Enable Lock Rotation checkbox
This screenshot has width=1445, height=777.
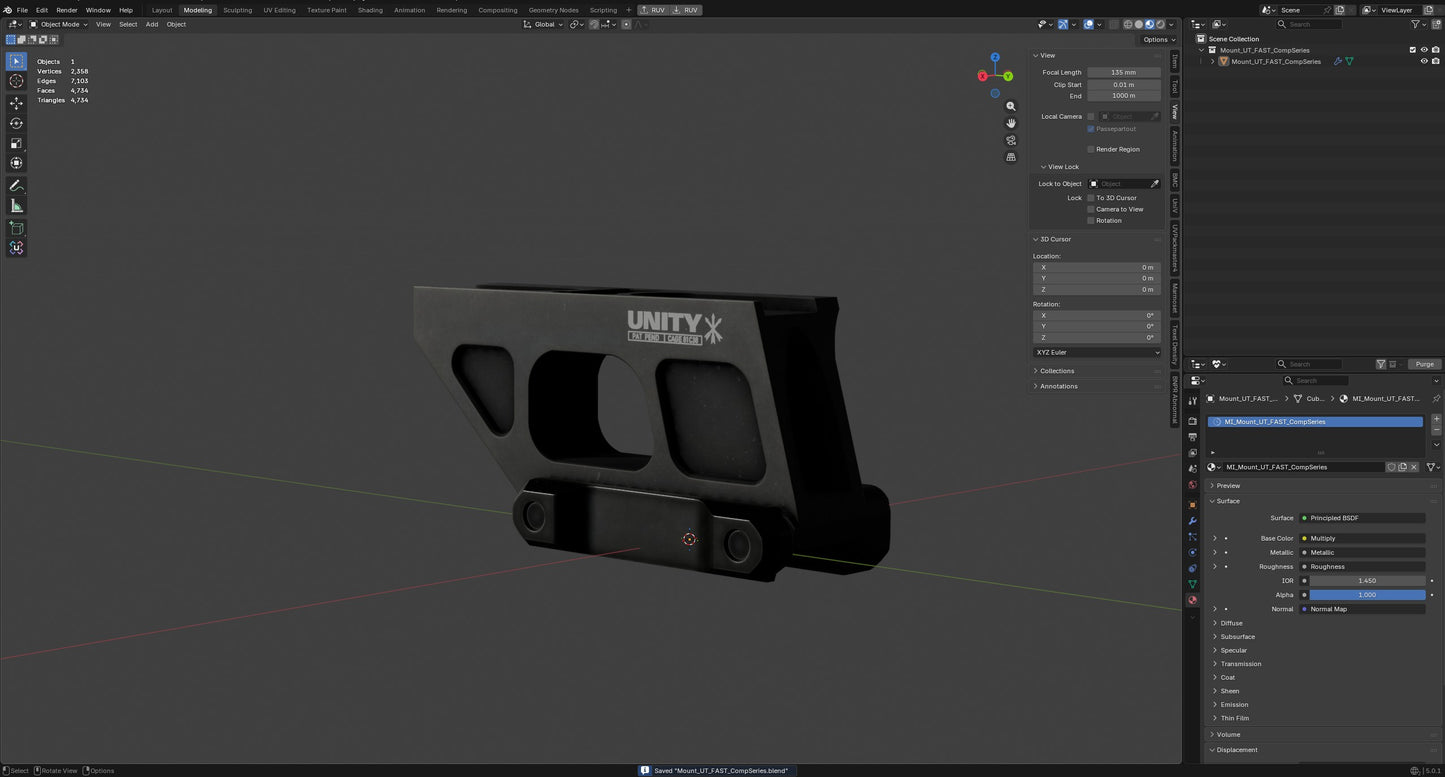pyautogui.click(x=1090, y=220)
